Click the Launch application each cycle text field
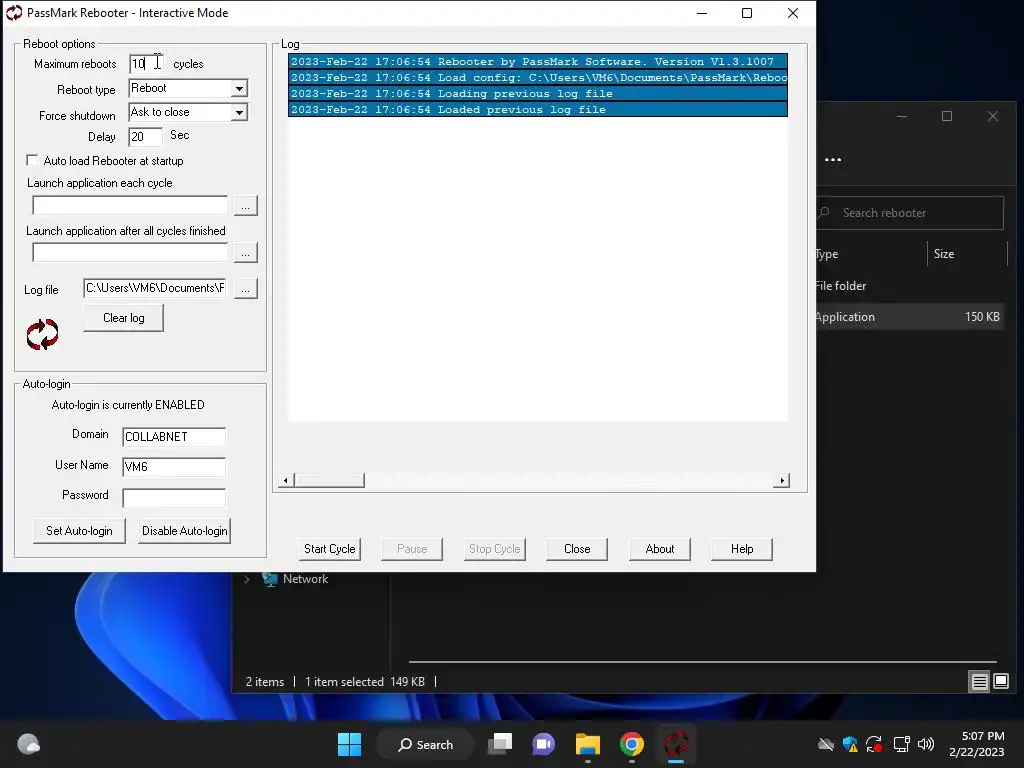Screen dimensions: 1024x768 pyautogui.click(x=130, y=206)
